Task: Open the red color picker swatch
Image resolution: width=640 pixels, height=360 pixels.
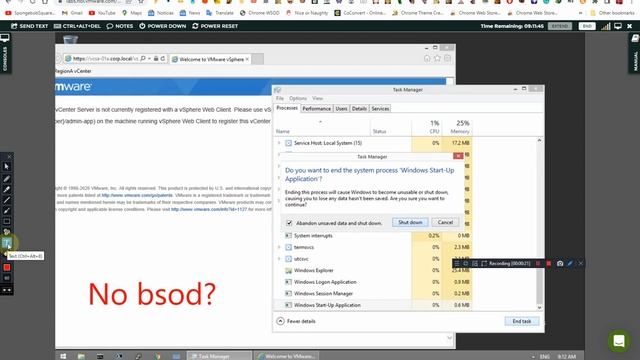Action: pos(7,267)
